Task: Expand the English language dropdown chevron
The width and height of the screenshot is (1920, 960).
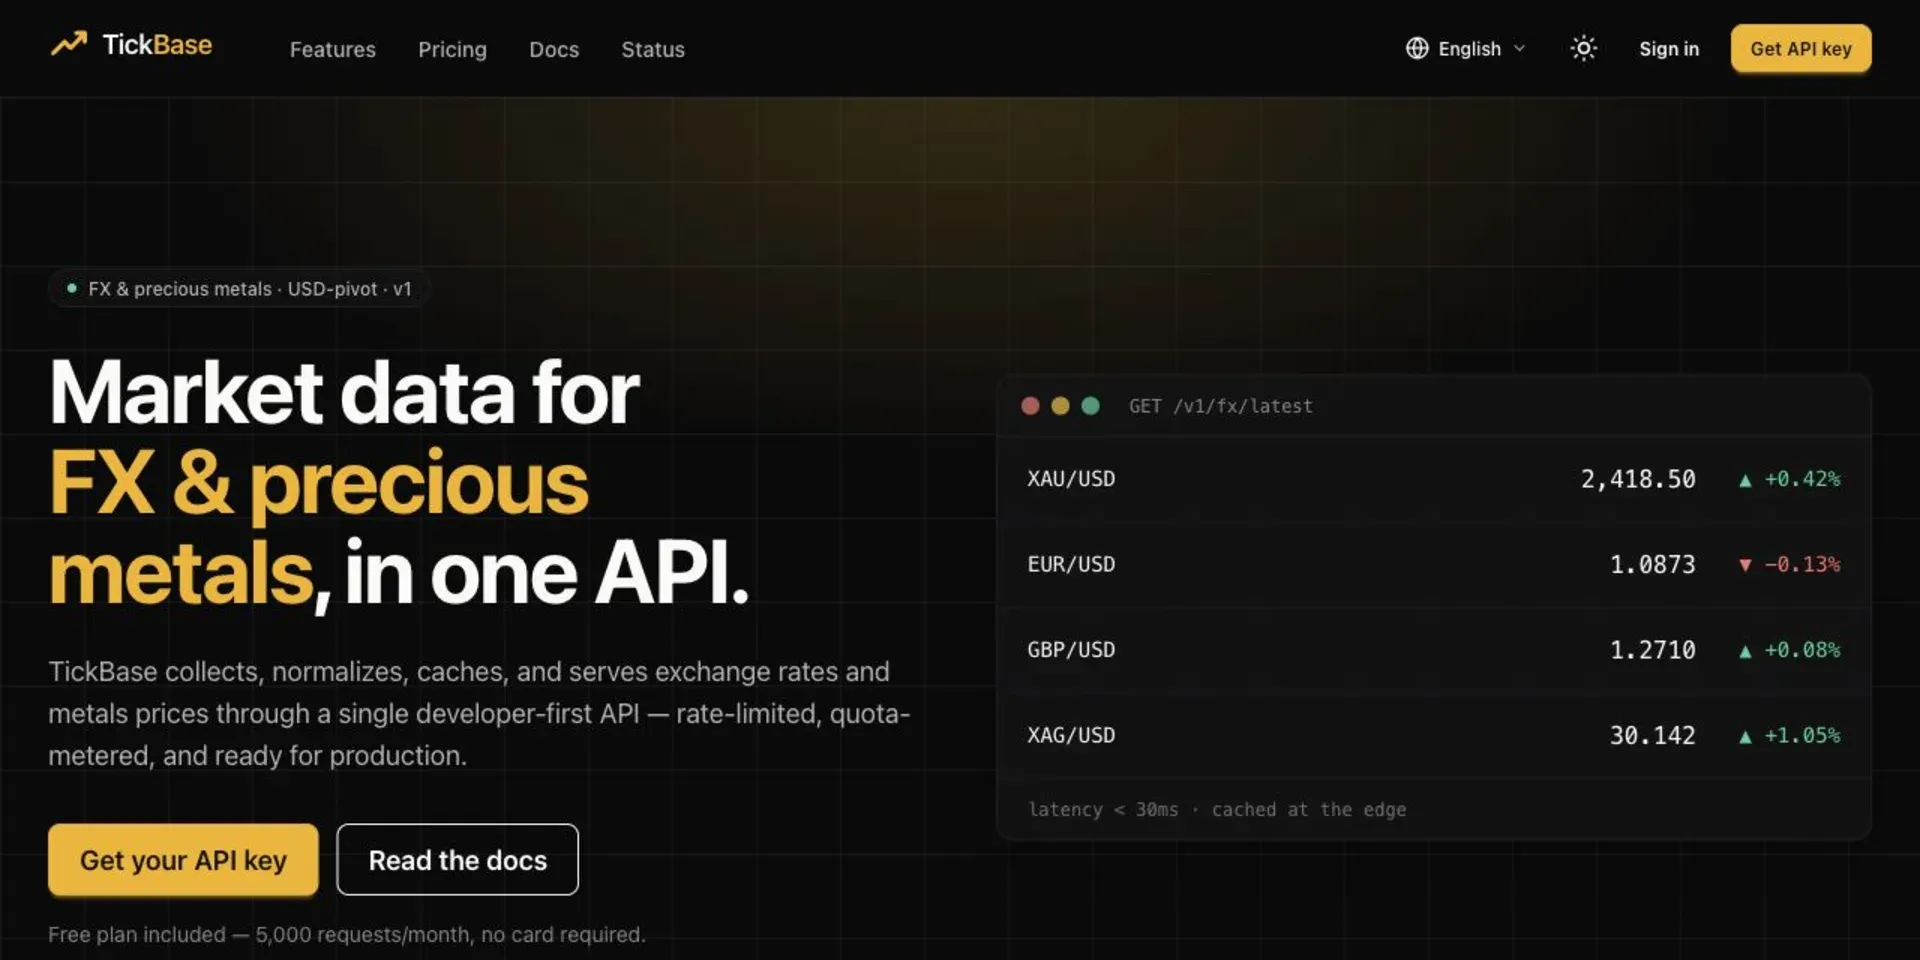Action: click(x=1520, y=48)
